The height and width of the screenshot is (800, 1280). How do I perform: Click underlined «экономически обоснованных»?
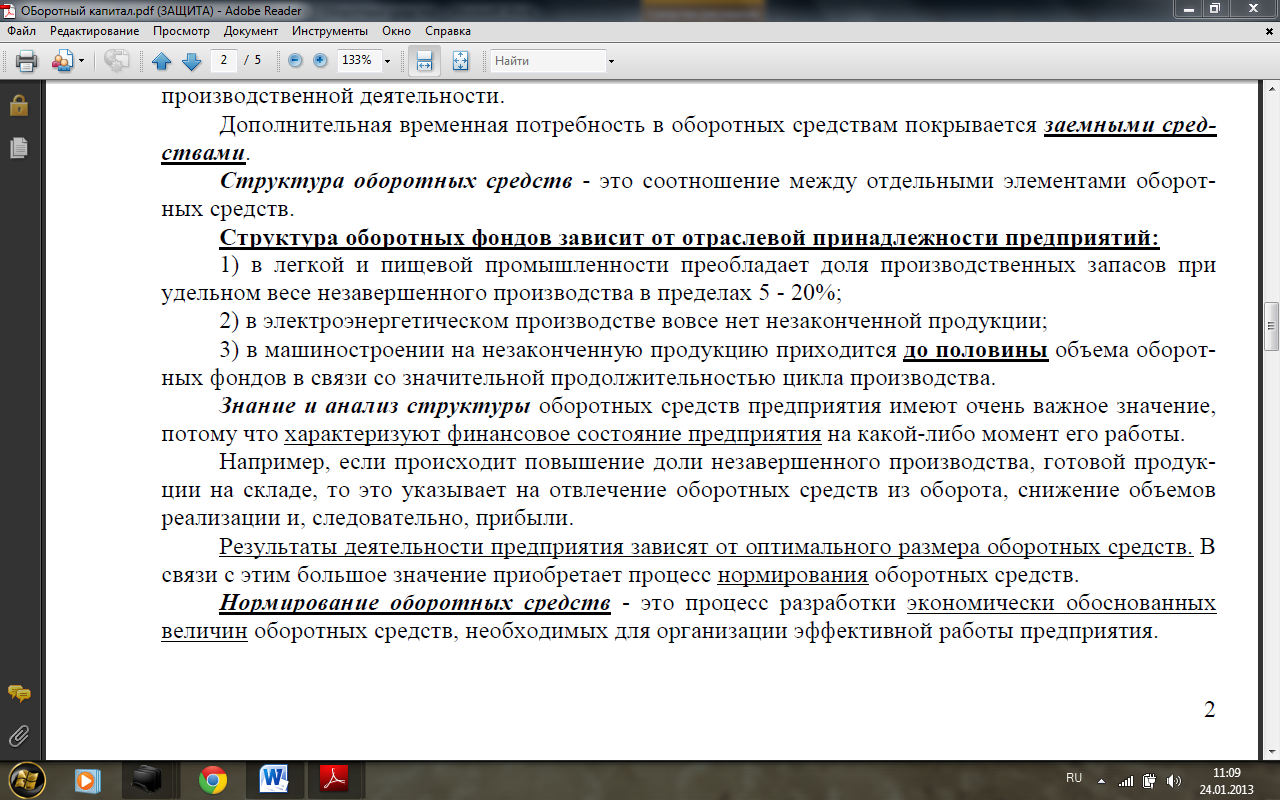click(x=1062, y=604)
